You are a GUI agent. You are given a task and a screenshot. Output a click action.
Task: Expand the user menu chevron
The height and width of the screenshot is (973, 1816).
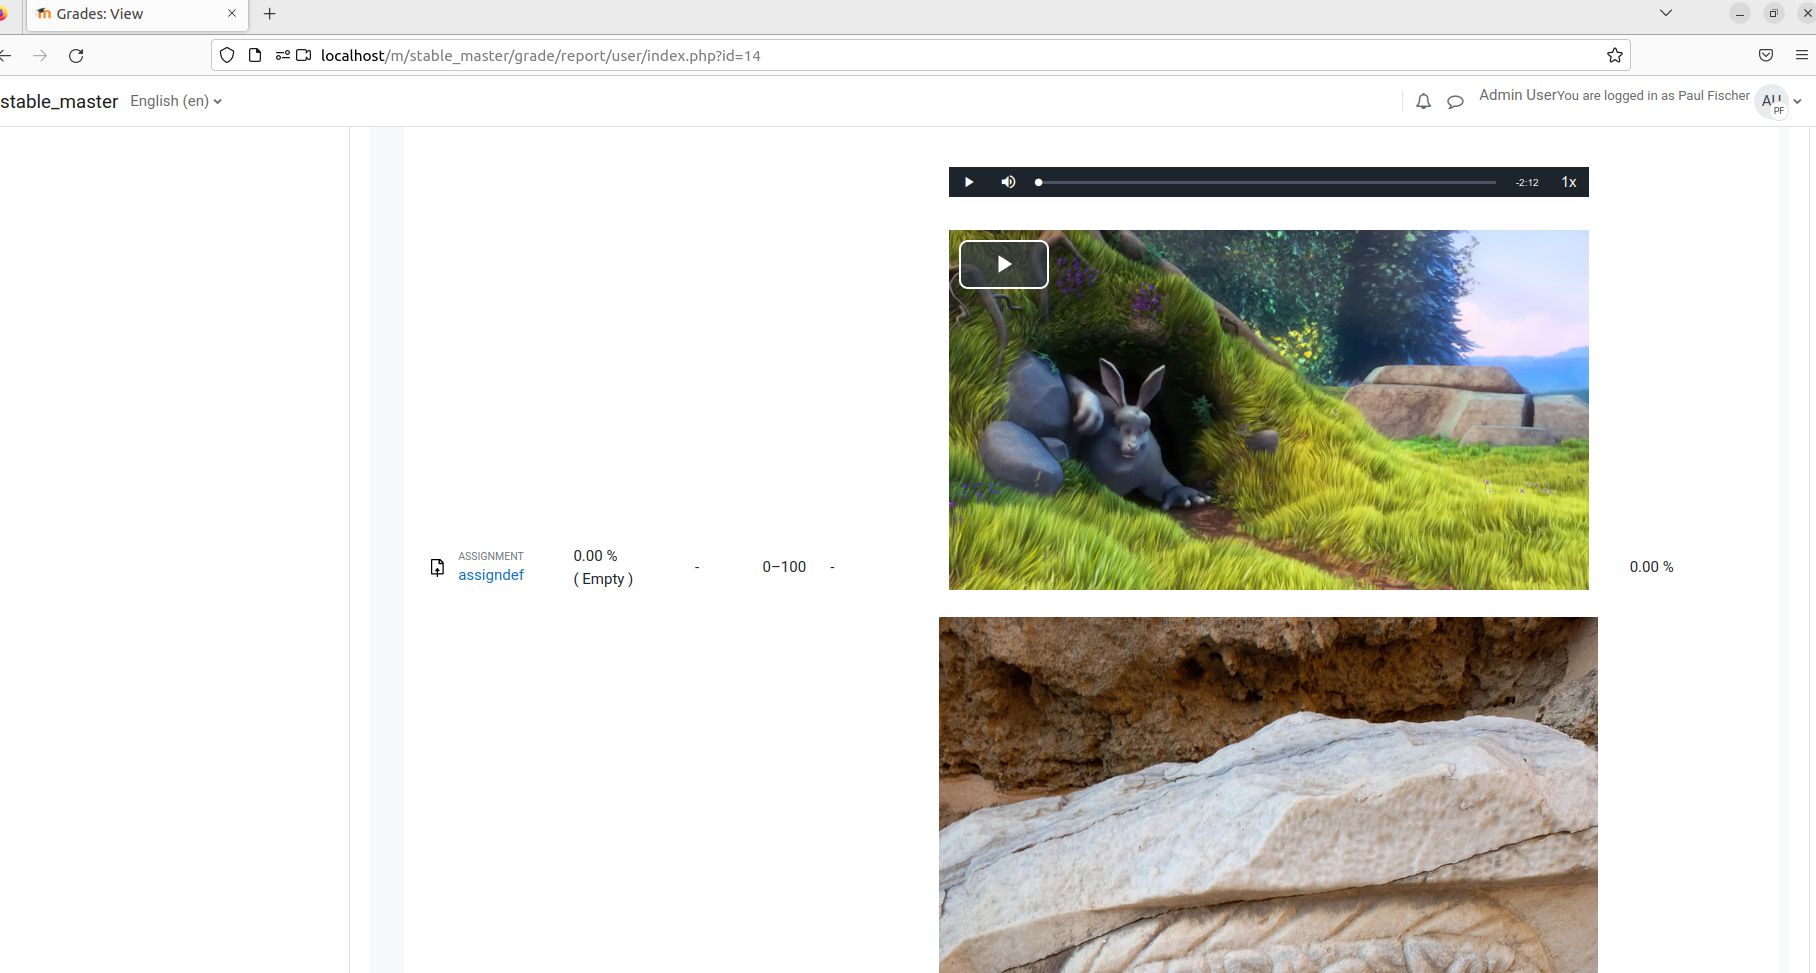(x=1797, y=101)
